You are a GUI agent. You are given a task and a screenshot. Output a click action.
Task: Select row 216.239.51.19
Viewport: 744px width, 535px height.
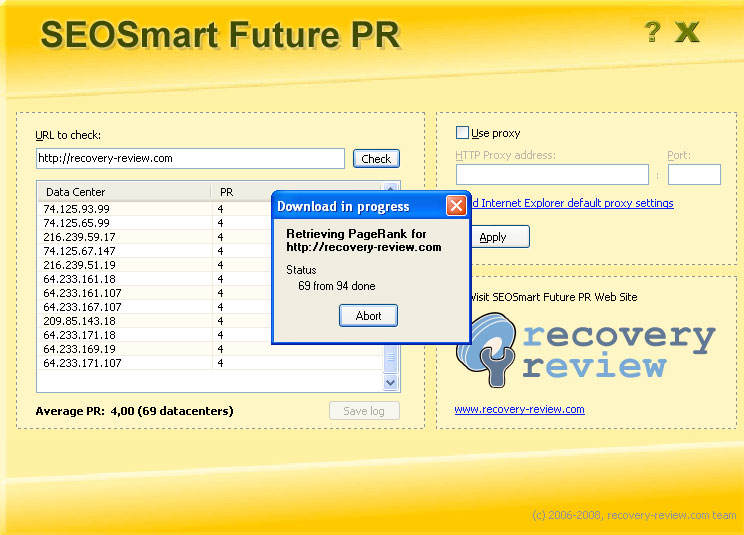[x=154, y=265]
